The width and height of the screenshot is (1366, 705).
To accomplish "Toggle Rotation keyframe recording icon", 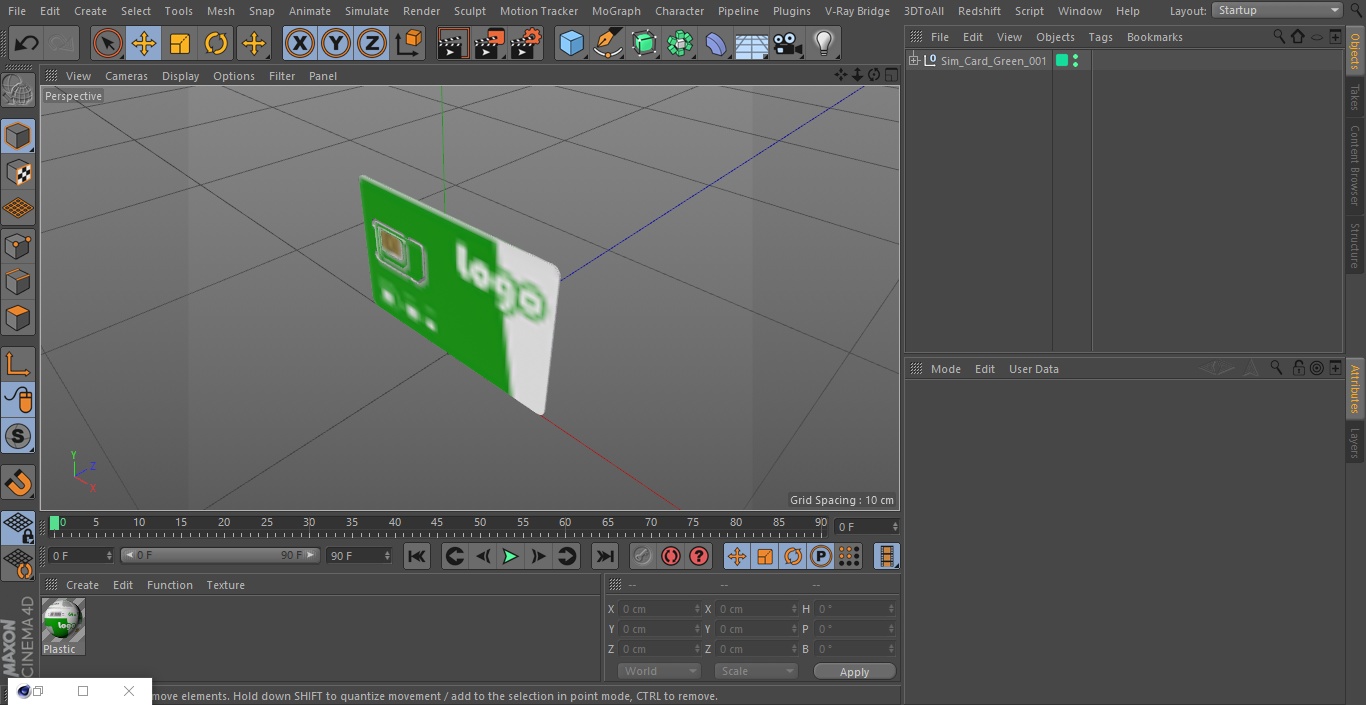I will click(793, 556).
